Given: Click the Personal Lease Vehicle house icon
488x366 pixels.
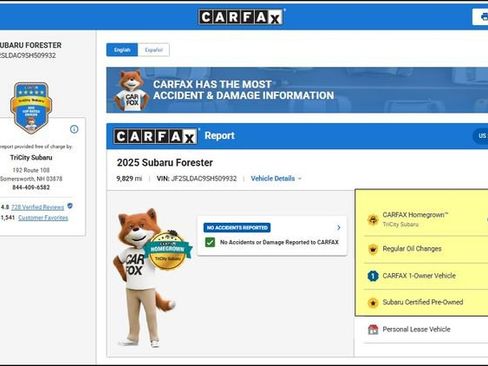Looking at the screenshot, I should 373,329.
